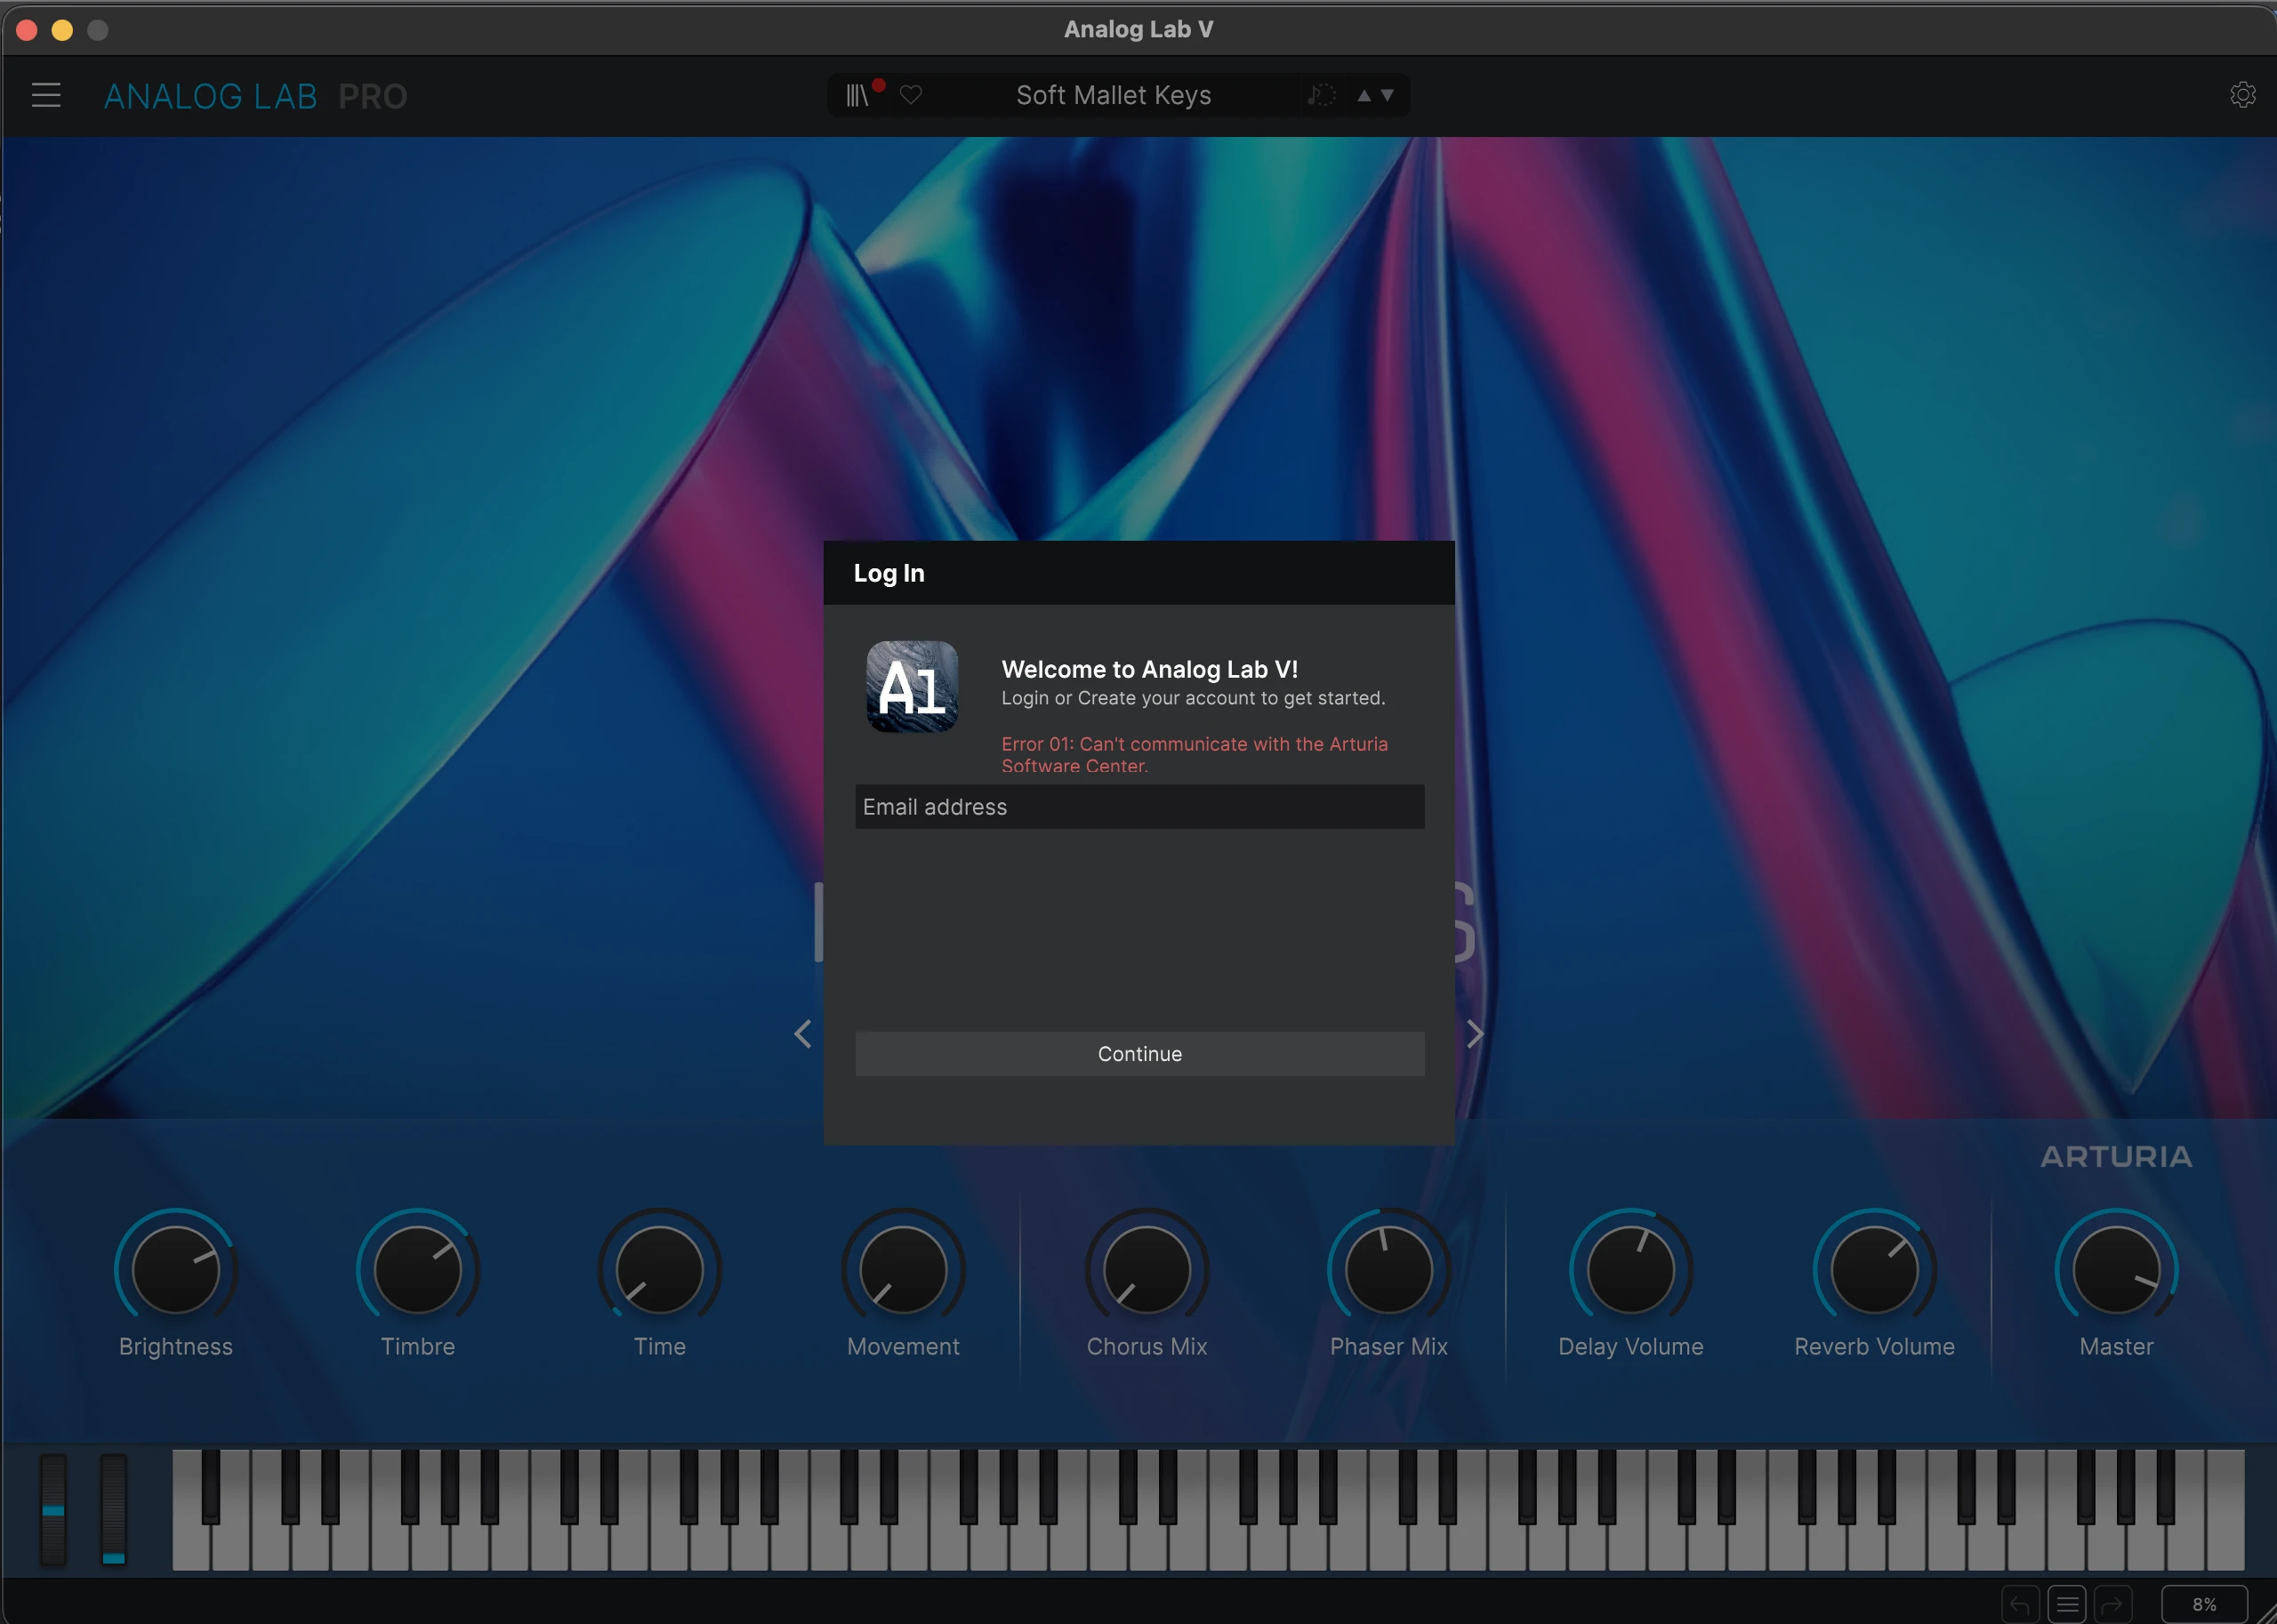Click the ARTURIA logo
2277x1624 pixels.
[2116, 1157]
